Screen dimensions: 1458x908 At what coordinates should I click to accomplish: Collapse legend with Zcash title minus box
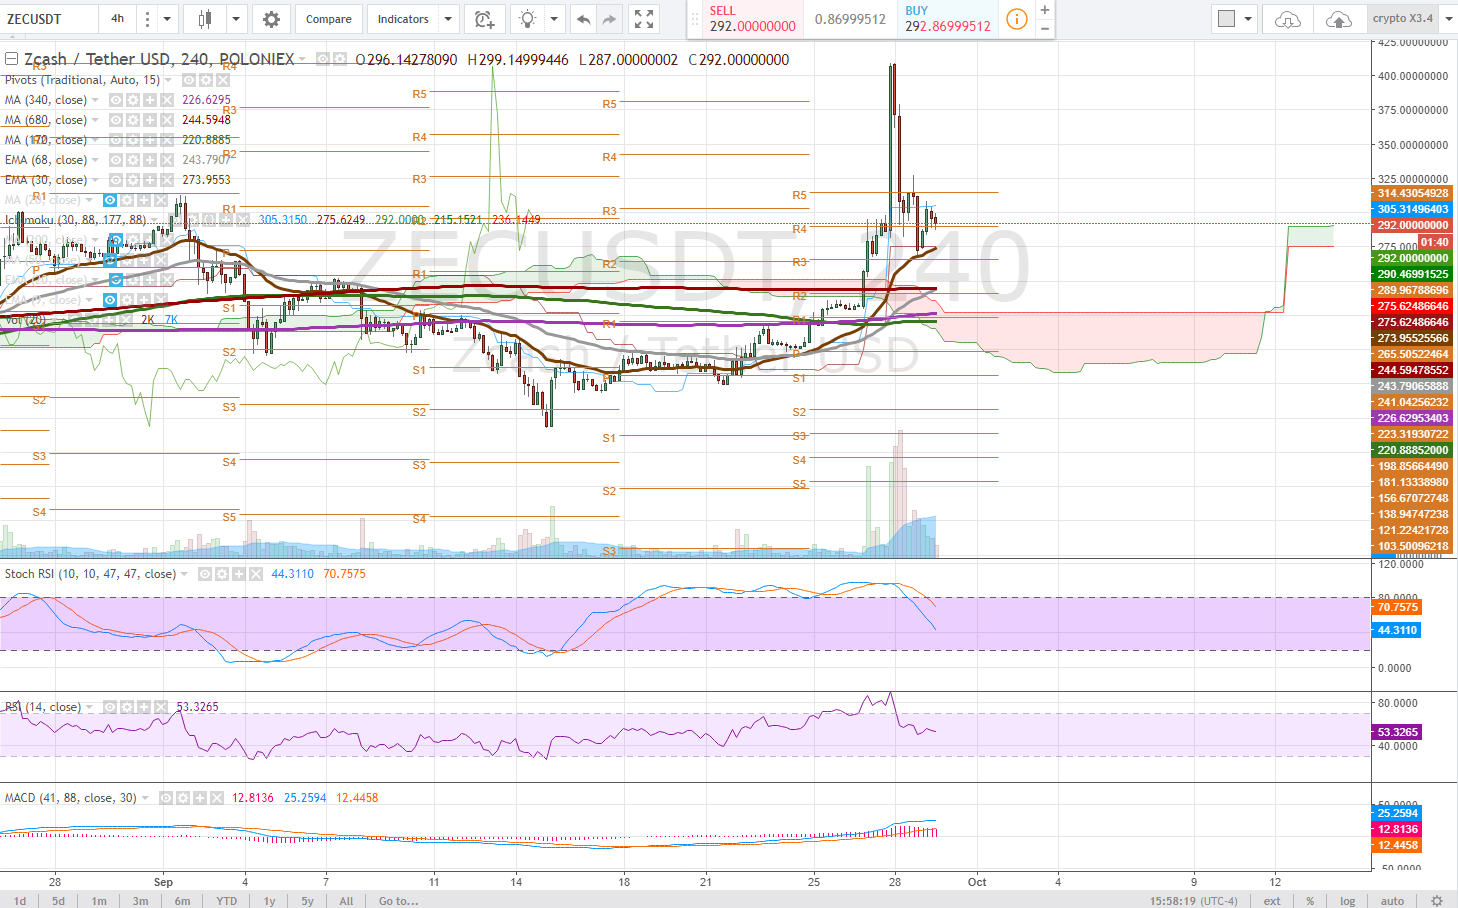(x=11, y=60)
